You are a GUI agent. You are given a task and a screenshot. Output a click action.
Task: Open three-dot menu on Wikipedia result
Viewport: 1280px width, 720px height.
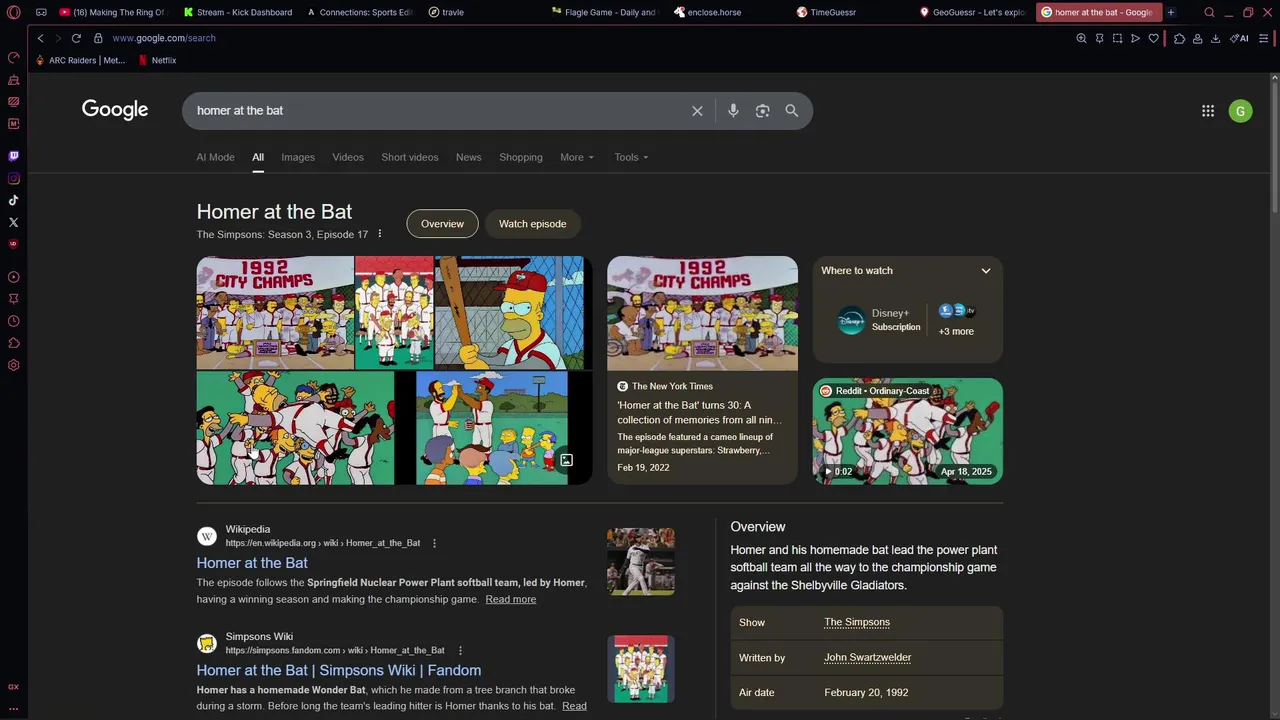pyautogui.click(x=433, y=543)
